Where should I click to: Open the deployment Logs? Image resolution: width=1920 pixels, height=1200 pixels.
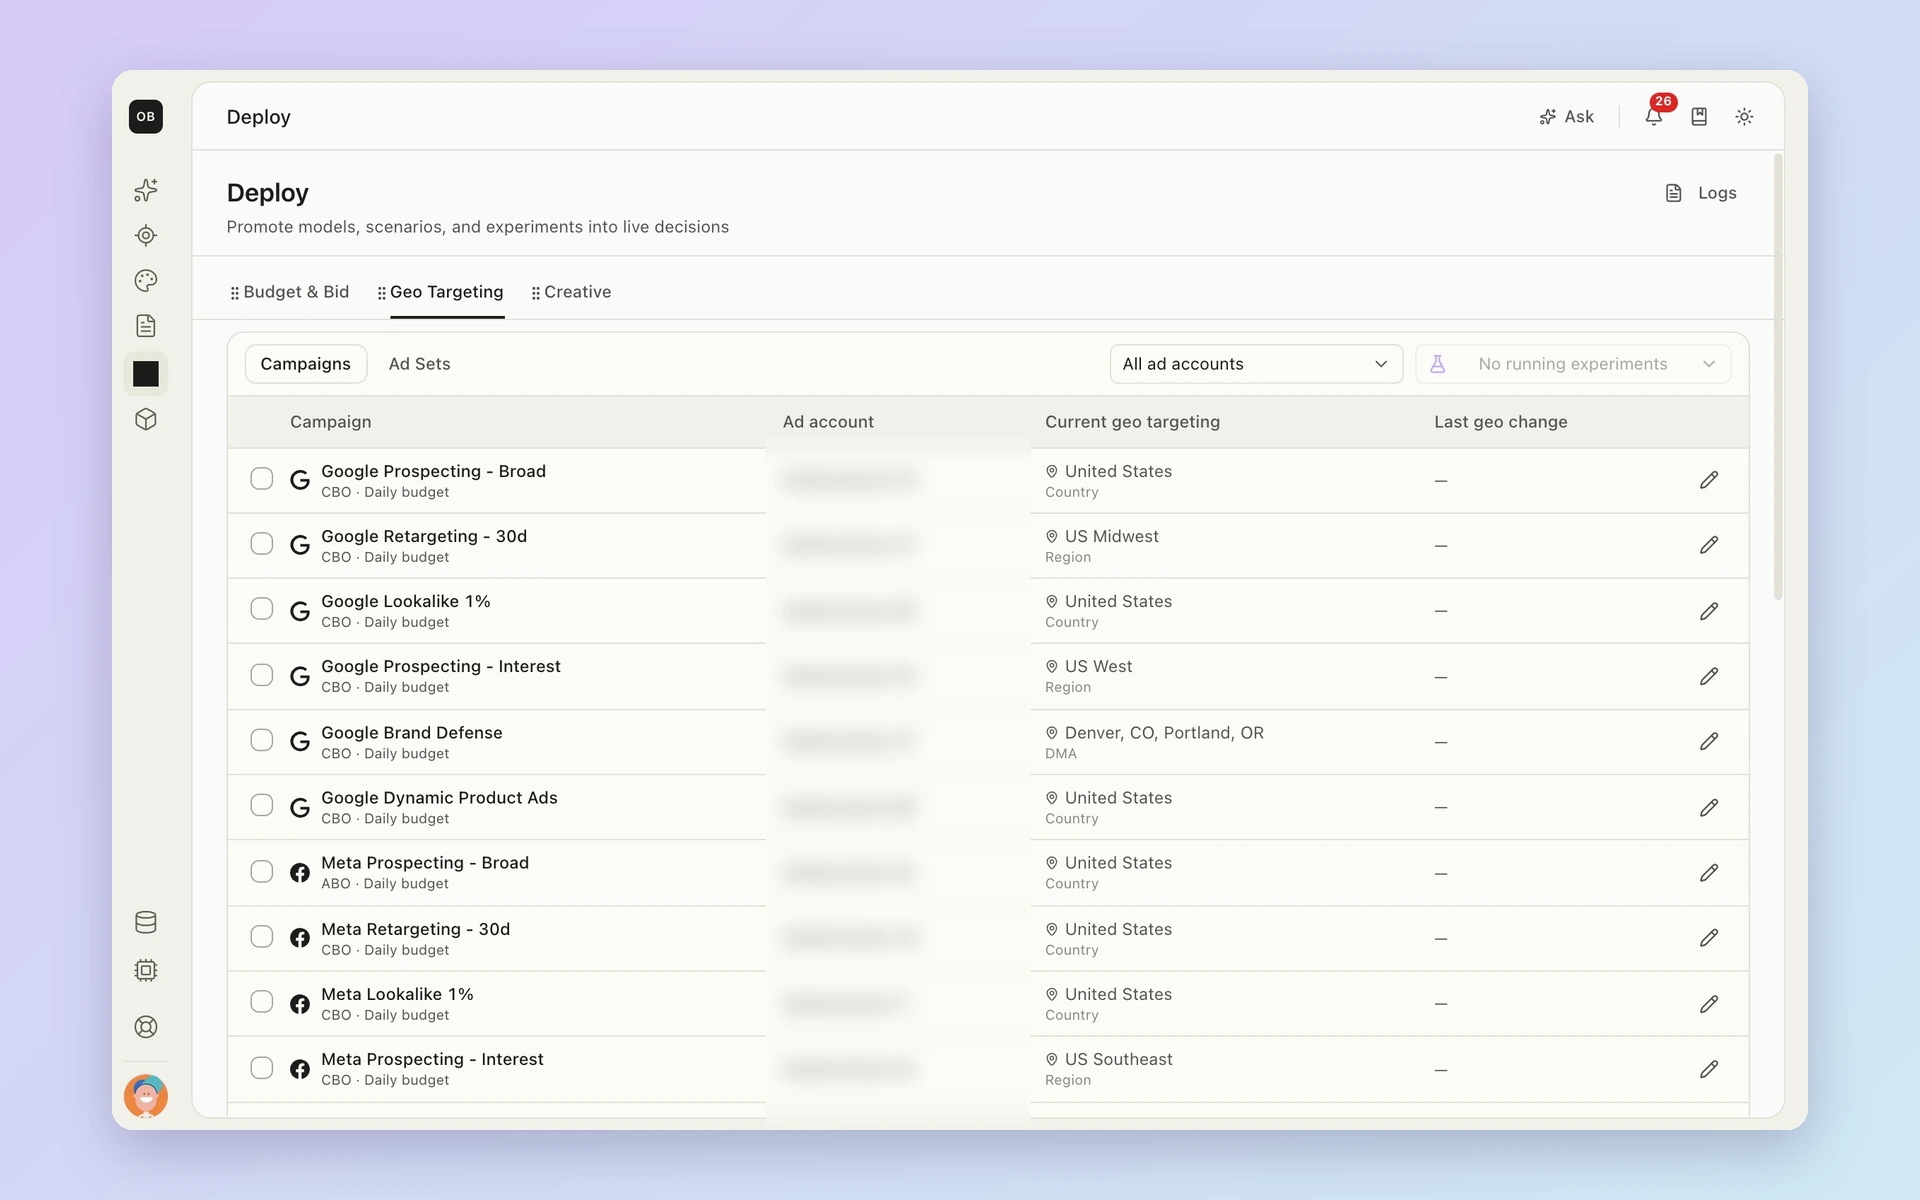pyautogui.click(x=1700, y=193)
